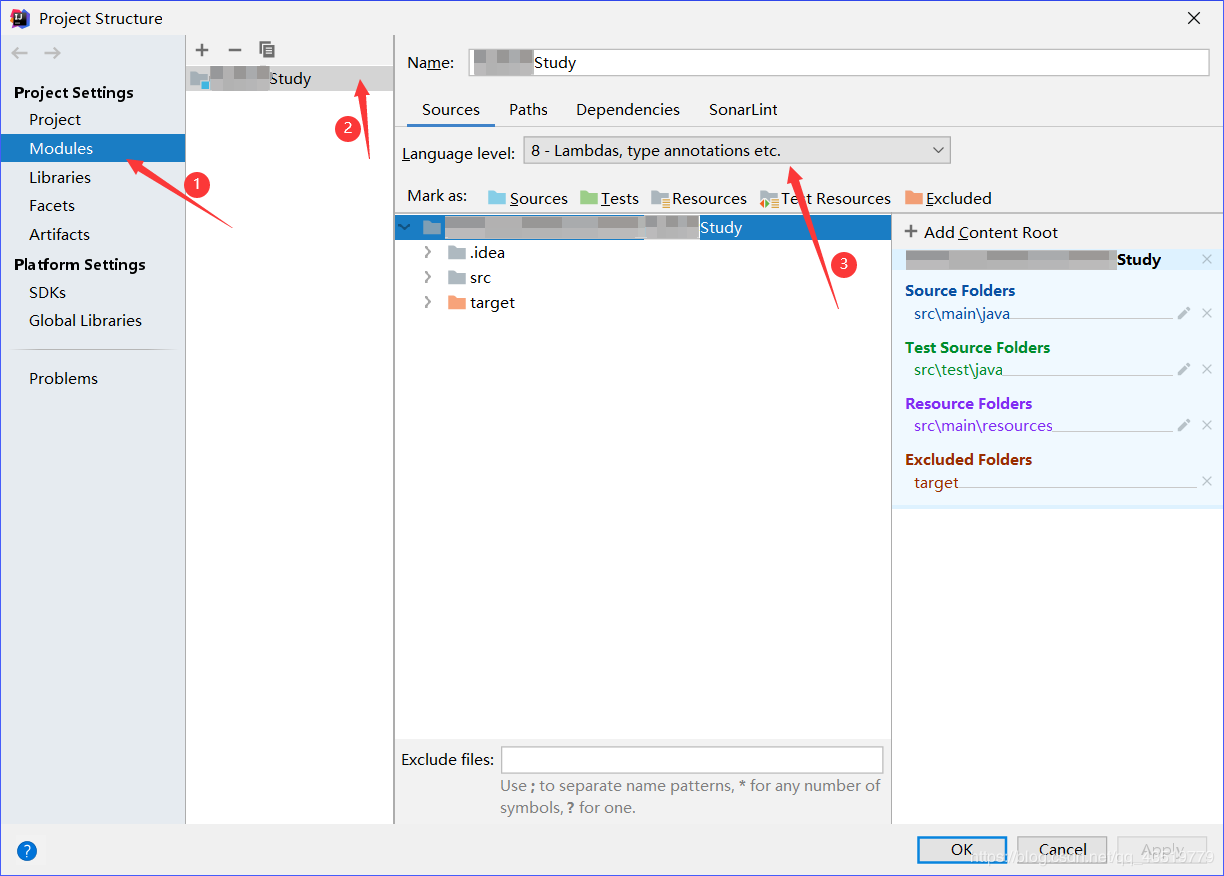Remove target from Excluded Folders
The height and width of the screenshot is (876, 1224).
[x=1206, y=481]
